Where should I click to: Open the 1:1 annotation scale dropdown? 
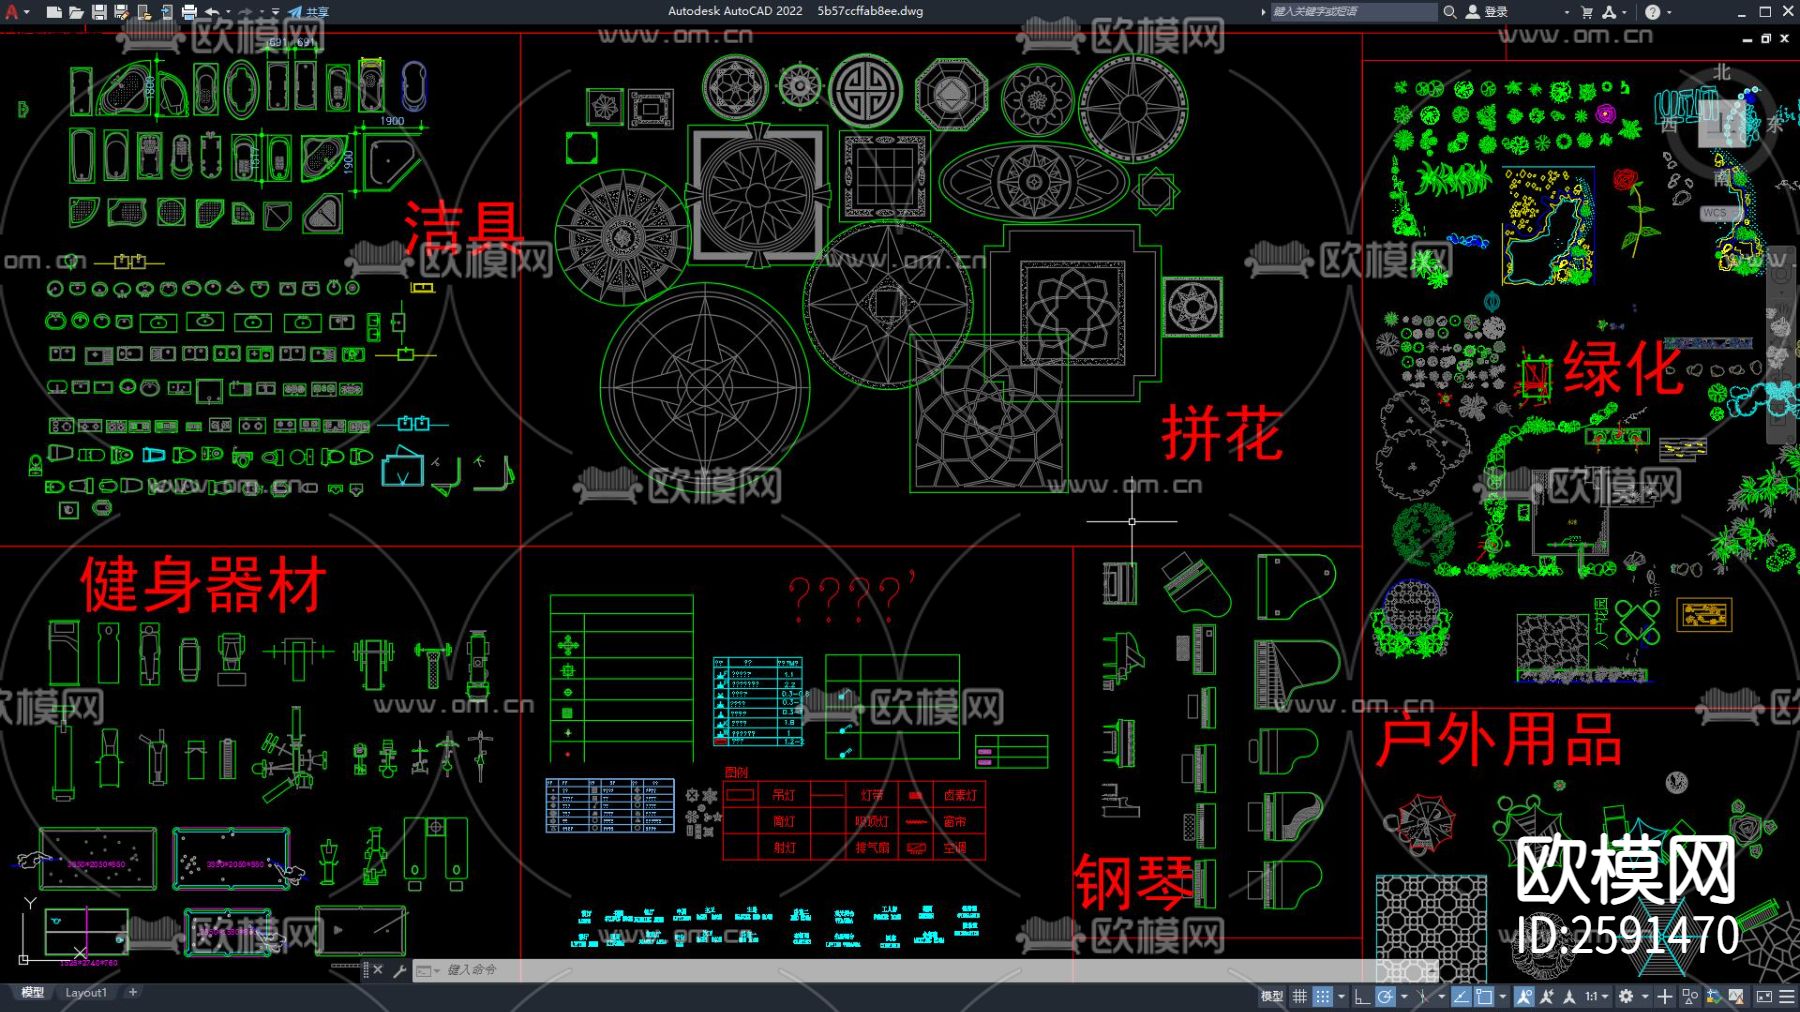tap(1596, 996)
